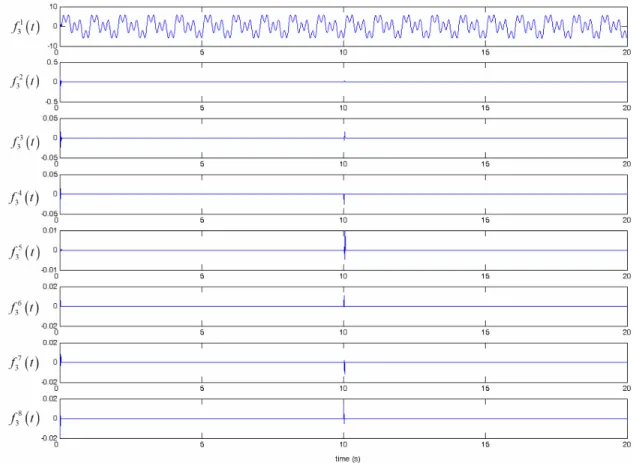This screenshot has width=633, height=463.
Task: Click the "0.05" upper tick of f₃⁴(t) plot
Action: 51,174
